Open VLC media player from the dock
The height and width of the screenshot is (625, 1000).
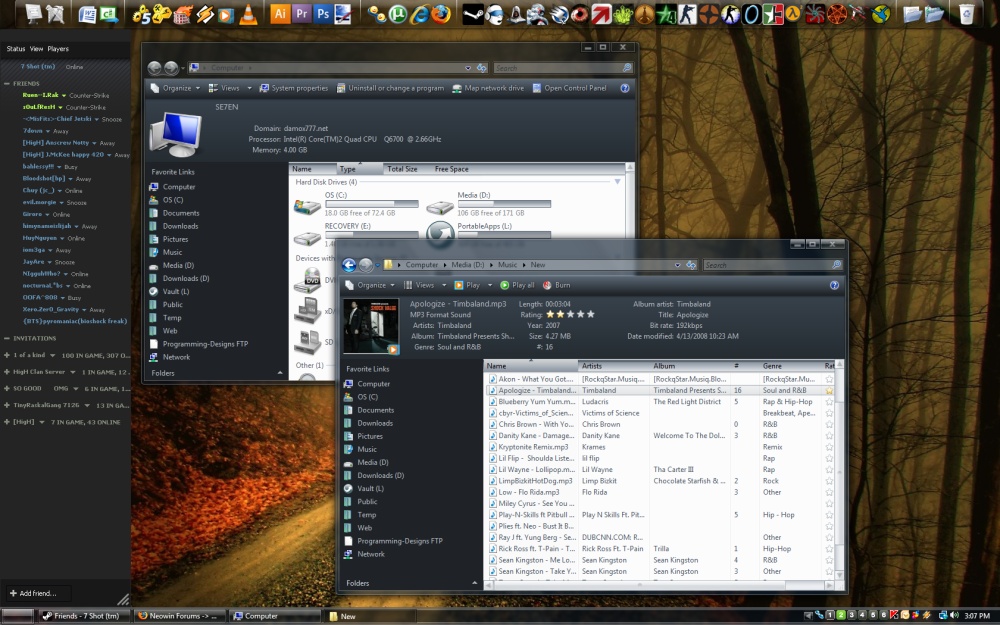(x=249, y=14)
